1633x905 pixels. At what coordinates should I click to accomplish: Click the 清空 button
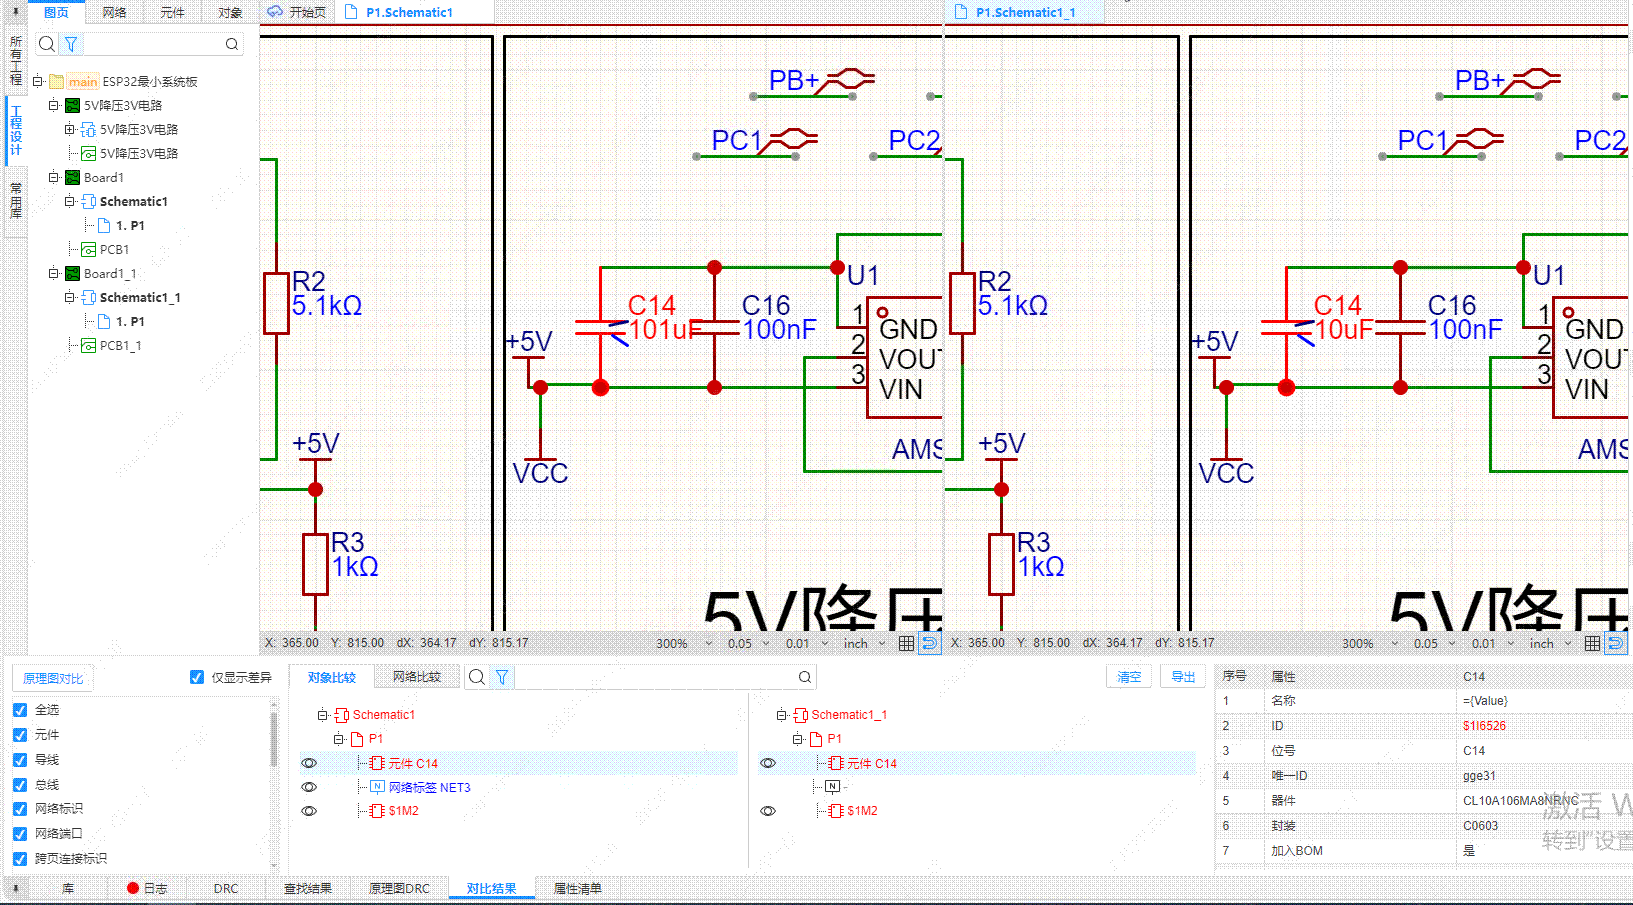tap(1129, 677)
